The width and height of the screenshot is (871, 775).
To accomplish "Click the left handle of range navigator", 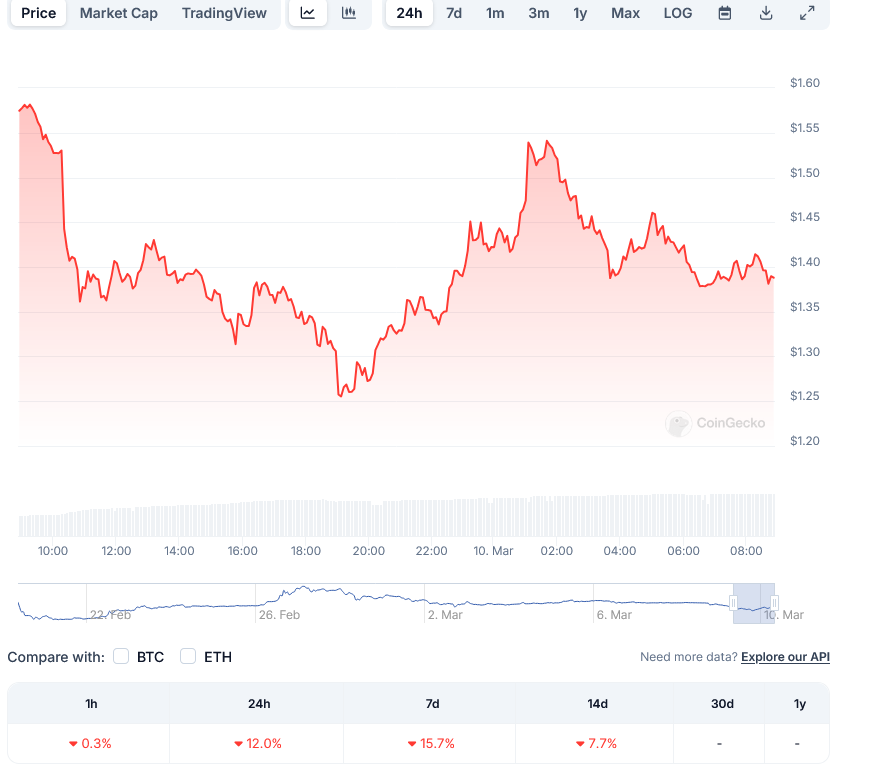I will click(733, 603).
